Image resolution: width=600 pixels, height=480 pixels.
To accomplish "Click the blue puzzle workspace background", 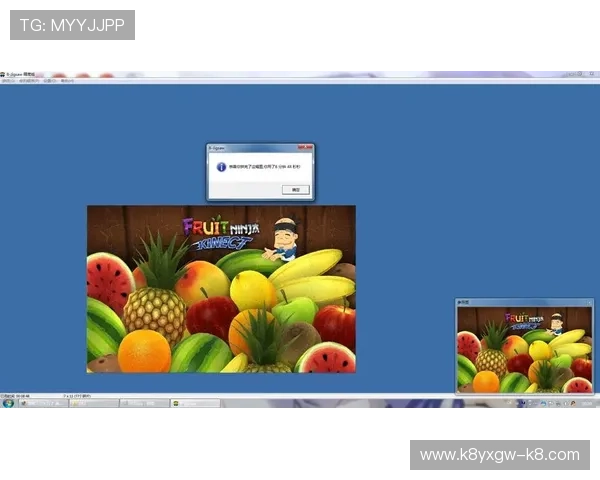I will (x=450, y=200).
